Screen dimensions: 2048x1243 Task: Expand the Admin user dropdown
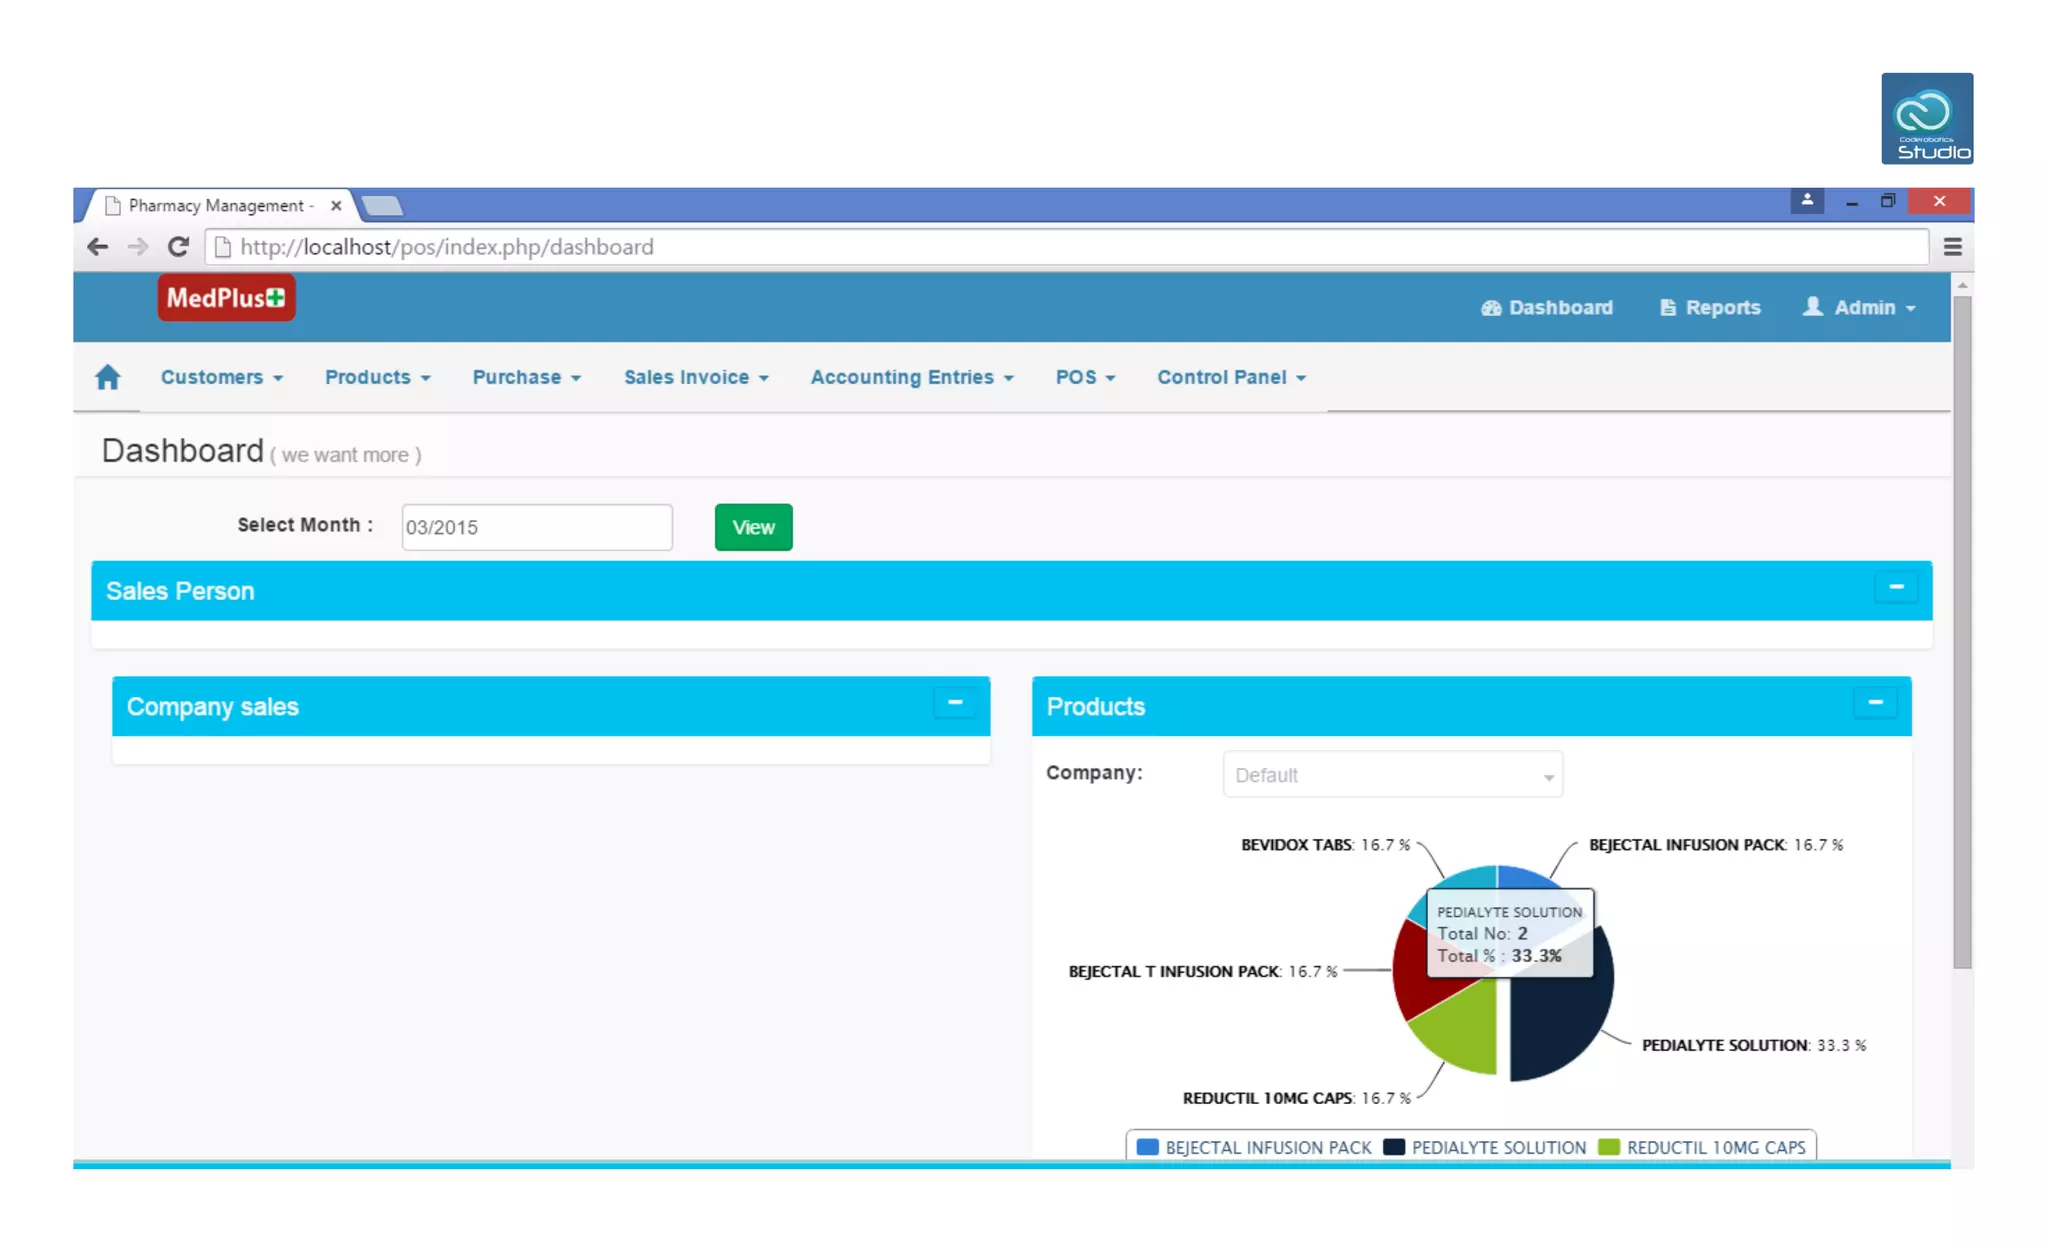(1860, 308)
